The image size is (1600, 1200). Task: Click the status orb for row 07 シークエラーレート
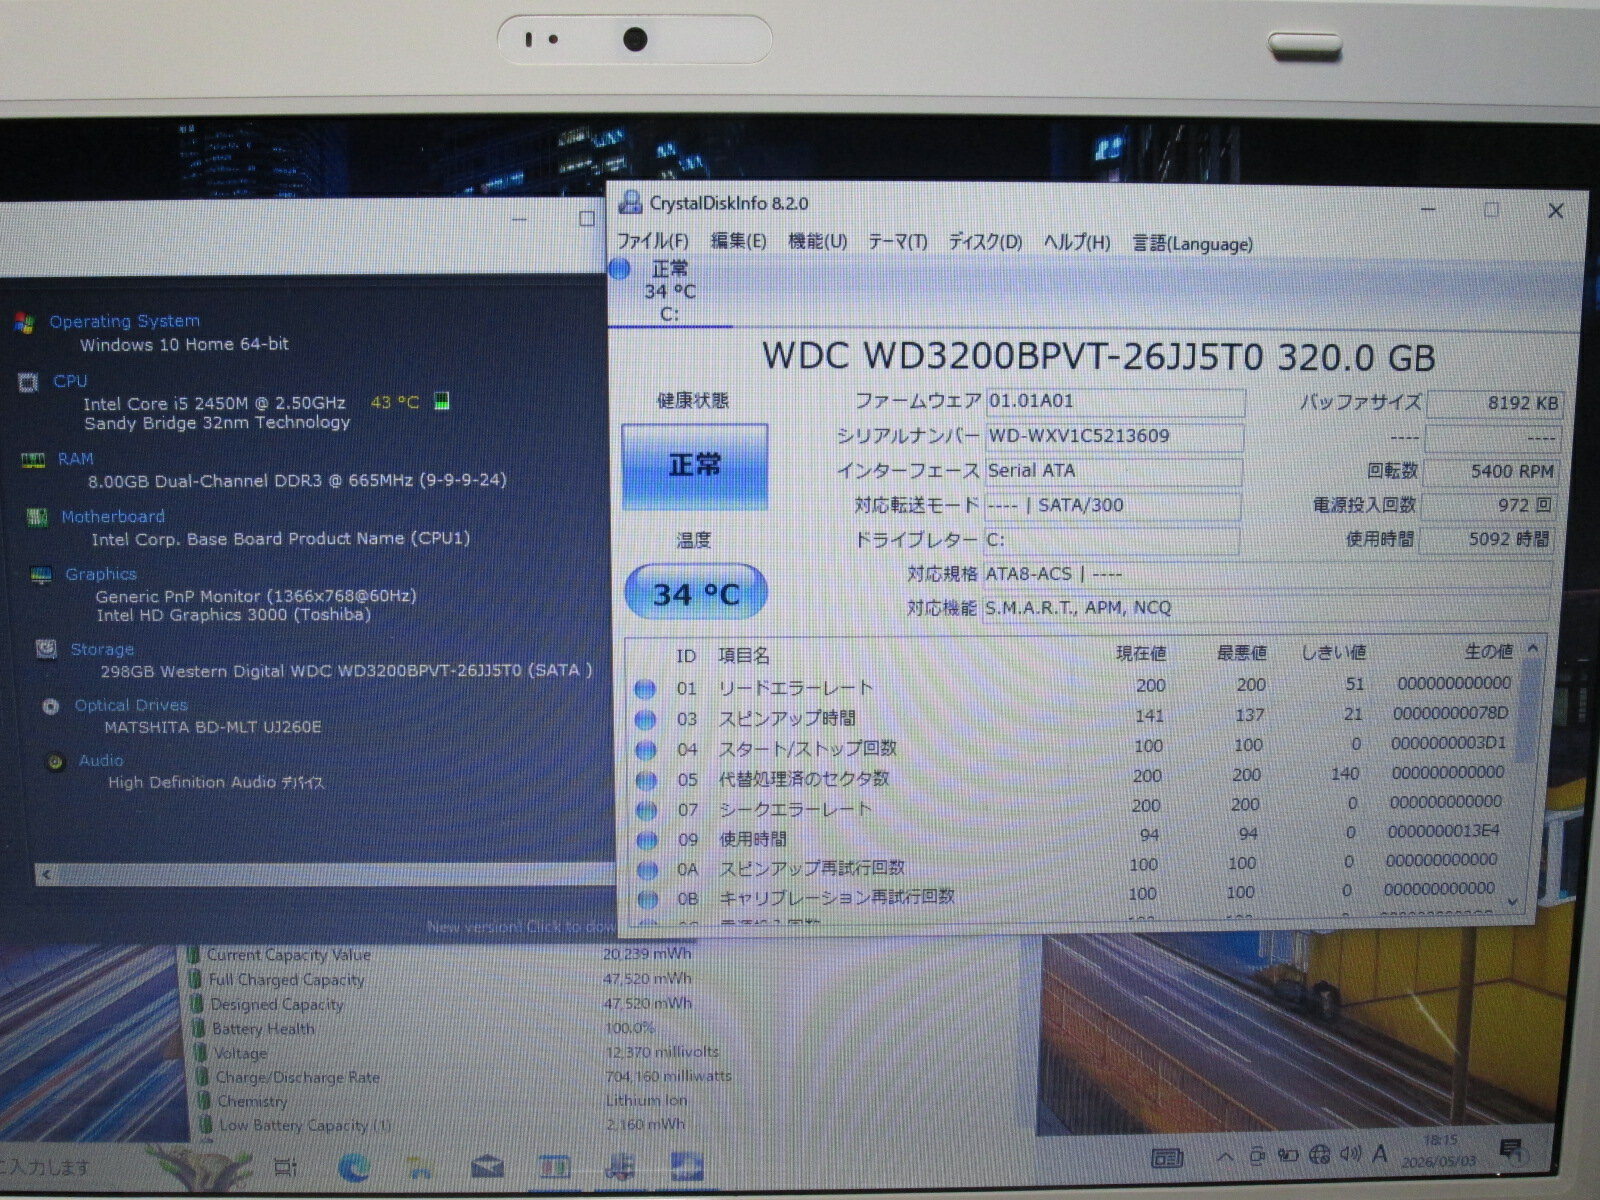pyautogui.click(x=647, y=810)
